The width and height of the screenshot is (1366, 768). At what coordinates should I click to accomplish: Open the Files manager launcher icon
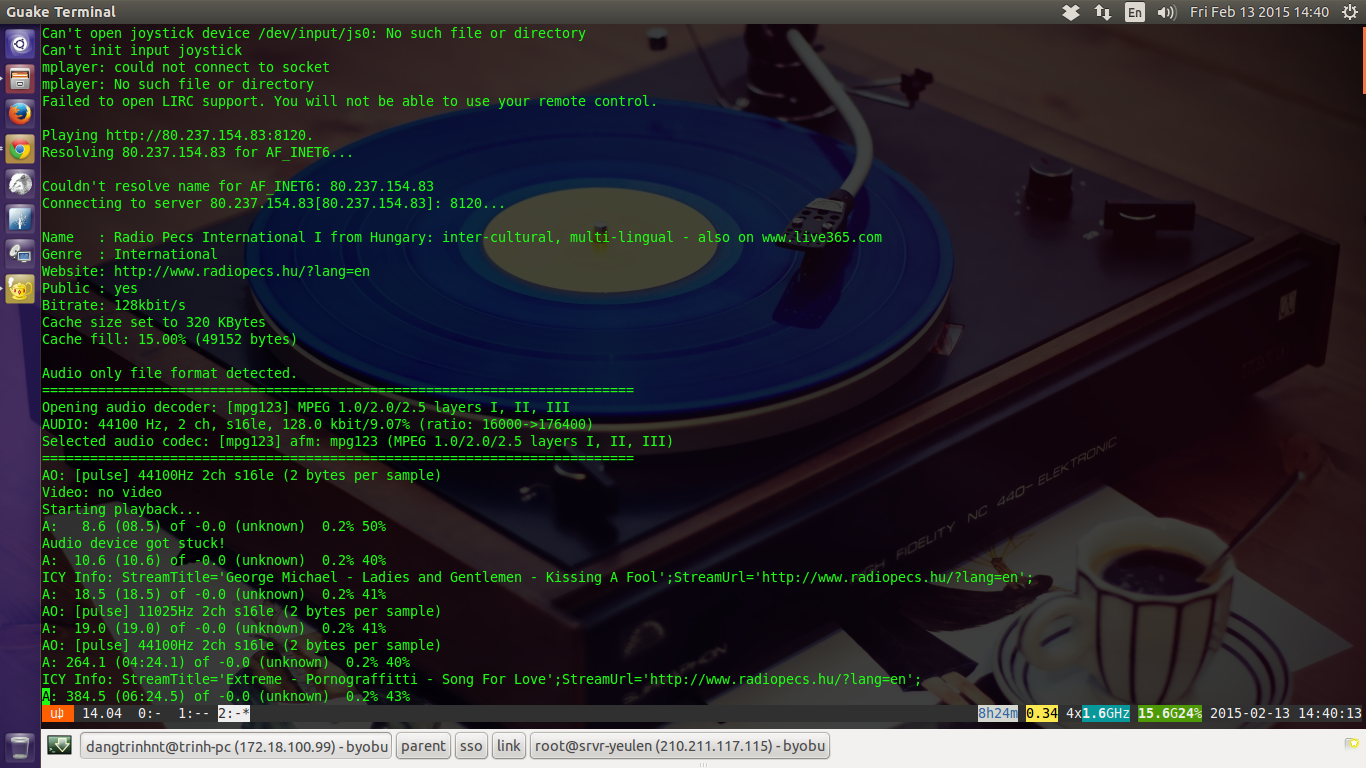click(x=20, y=79)
